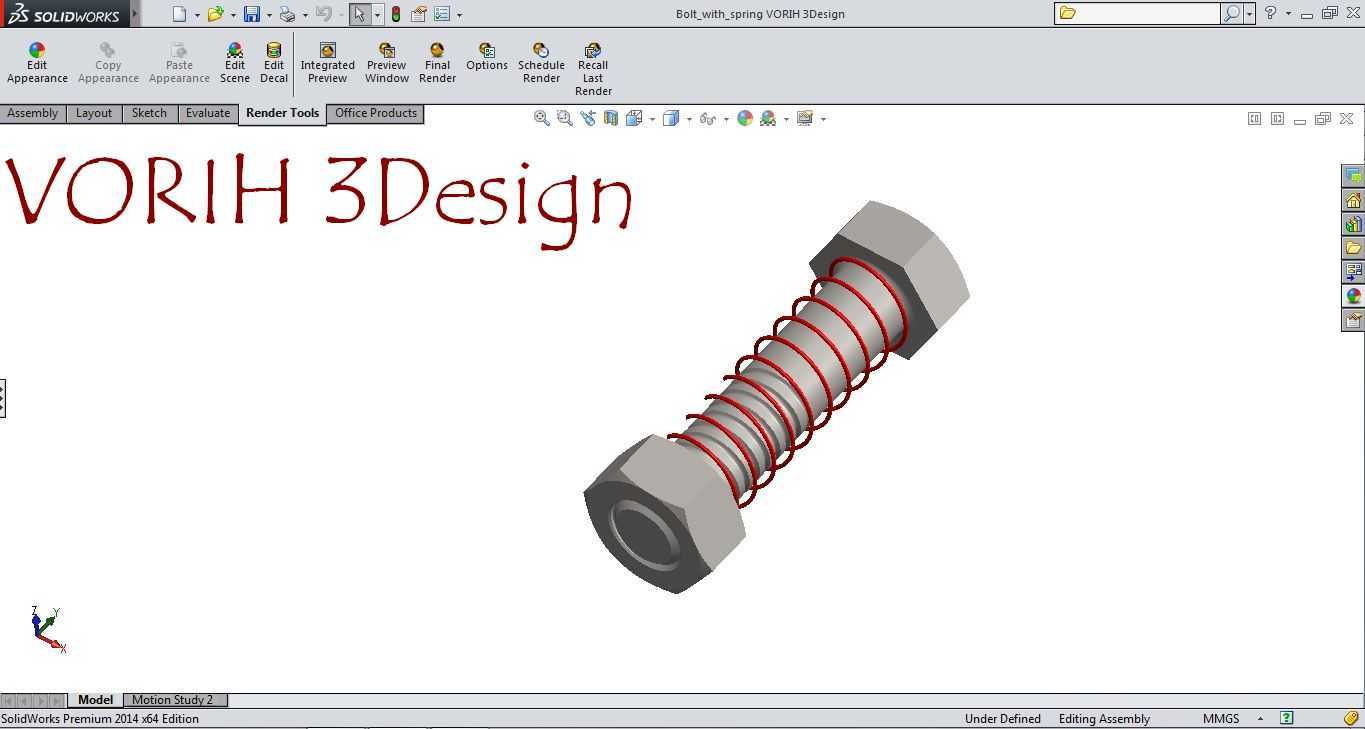Rebuild model with traffic light icon
The height and width of the screenshot is (729, 1365).
coord(396,14)
